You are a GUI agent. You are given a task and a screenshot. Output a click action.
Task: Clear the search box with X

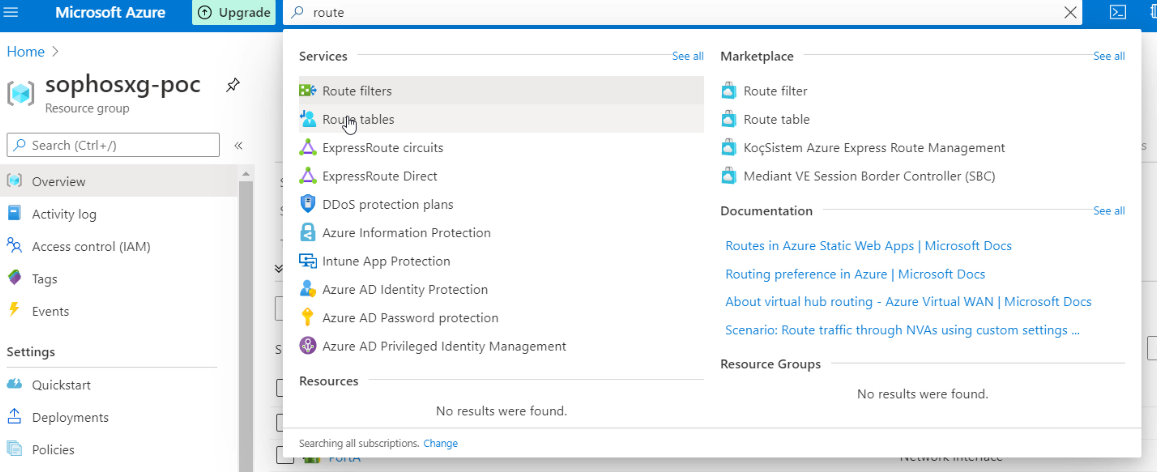tap(1071, 13)
